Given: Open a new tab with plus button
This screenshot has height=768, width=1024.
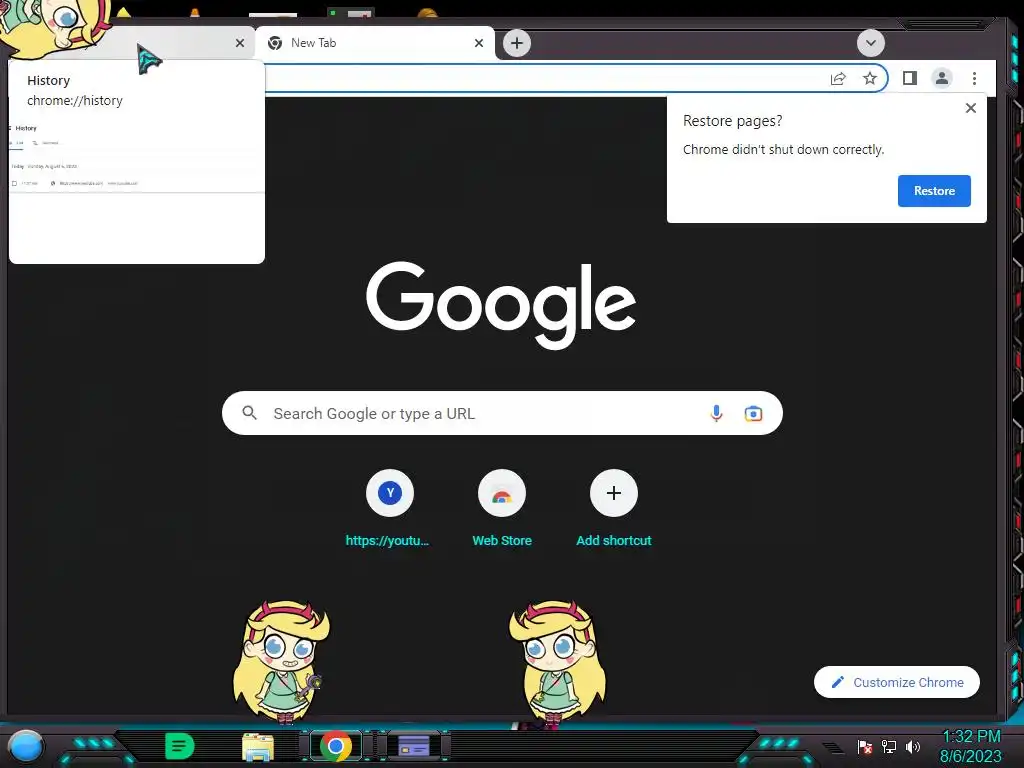Looking at the screenshot, I should tap(517, 43).
